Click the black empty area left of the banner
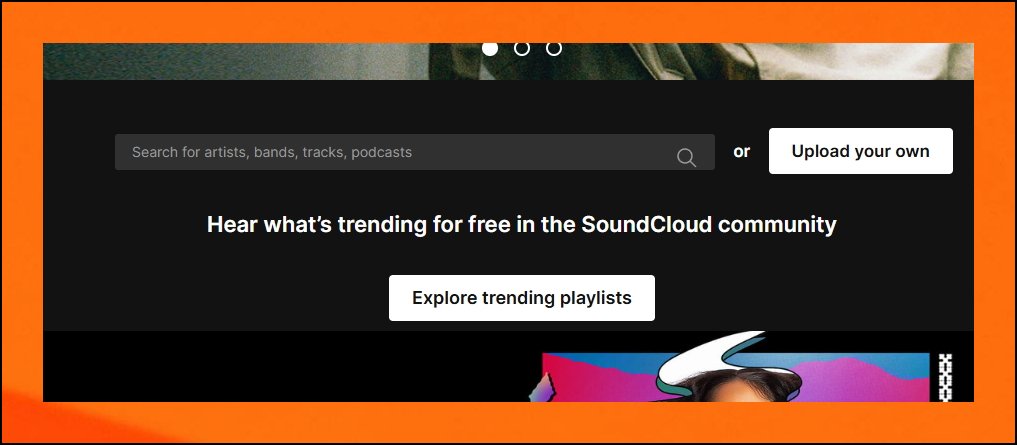This screenshot has height=445, width=1017. [285, 367]
